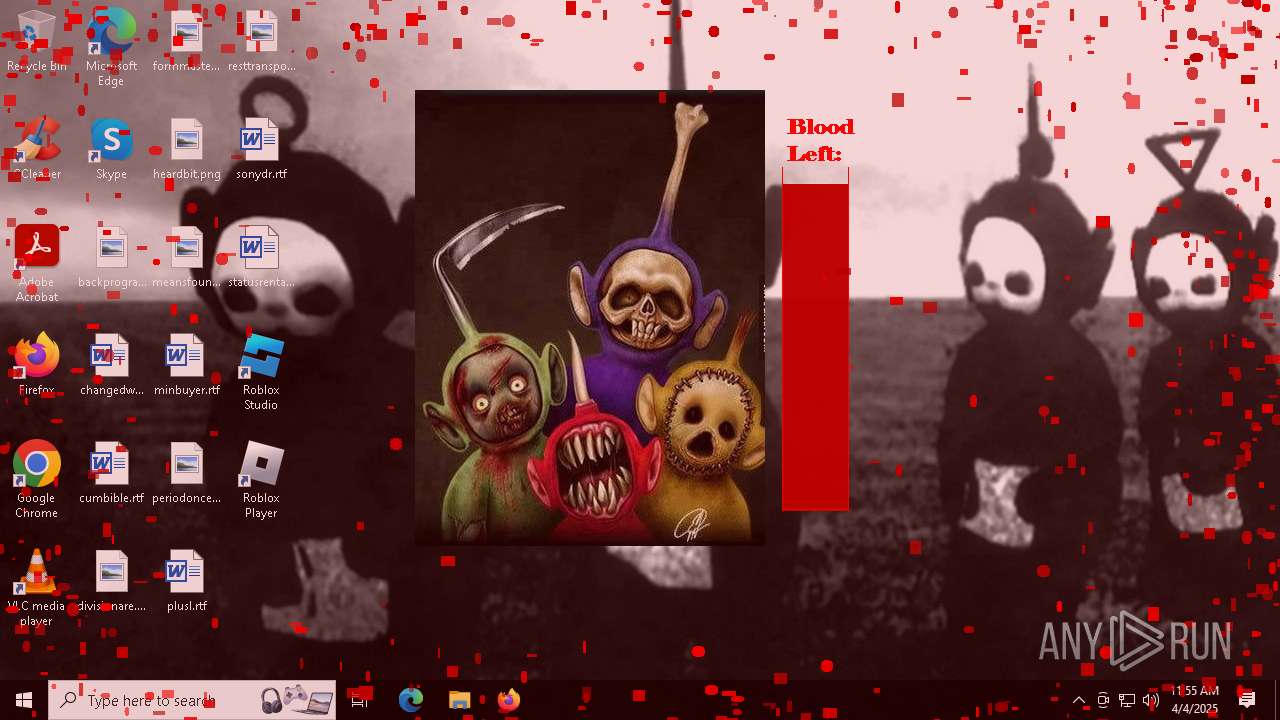Select the divisionare... image file icon
Screen dimensions: 1280x720
tap(111, 581)
